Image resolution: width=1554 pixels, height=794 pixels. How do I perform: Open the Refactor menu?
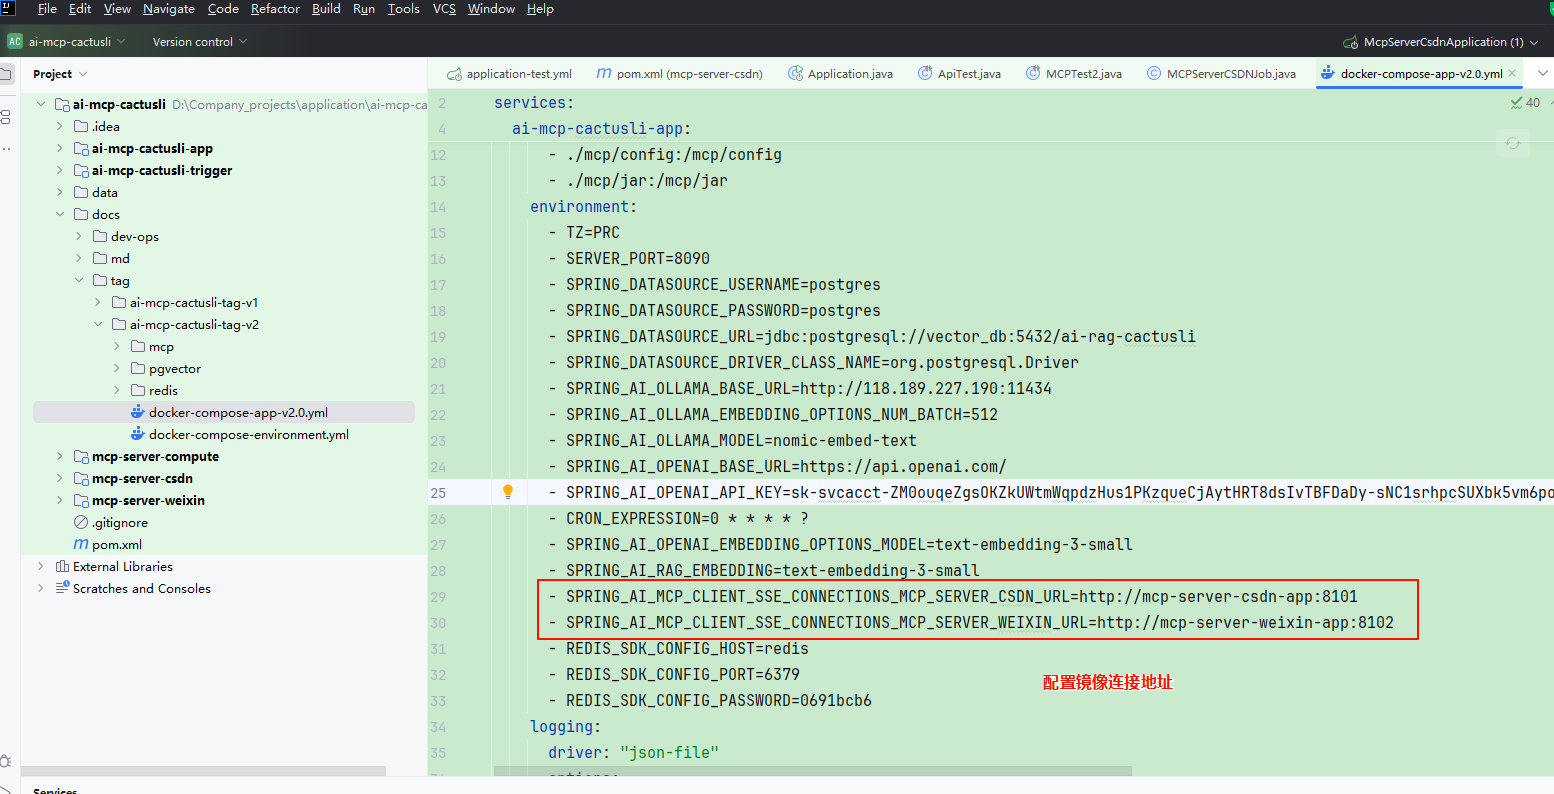coord(275,9)
